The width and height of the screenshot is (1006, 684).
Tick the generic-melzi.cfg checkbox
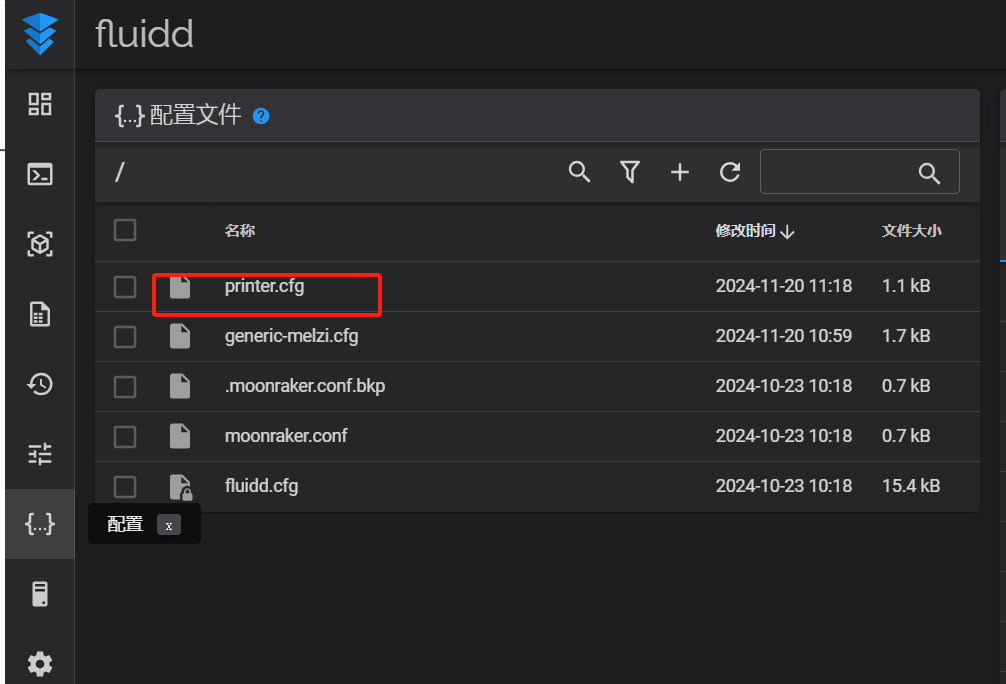(125, 337)
